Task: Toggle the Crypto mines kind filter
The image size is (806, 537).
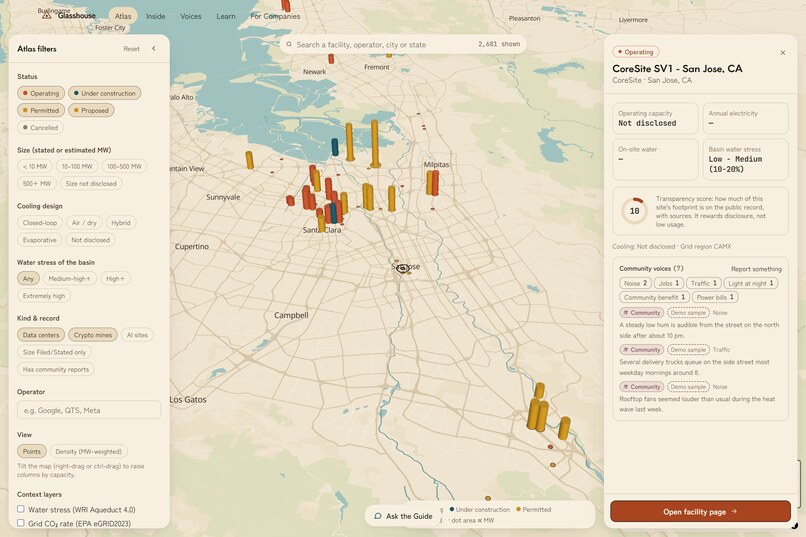Action: [93, 335]
